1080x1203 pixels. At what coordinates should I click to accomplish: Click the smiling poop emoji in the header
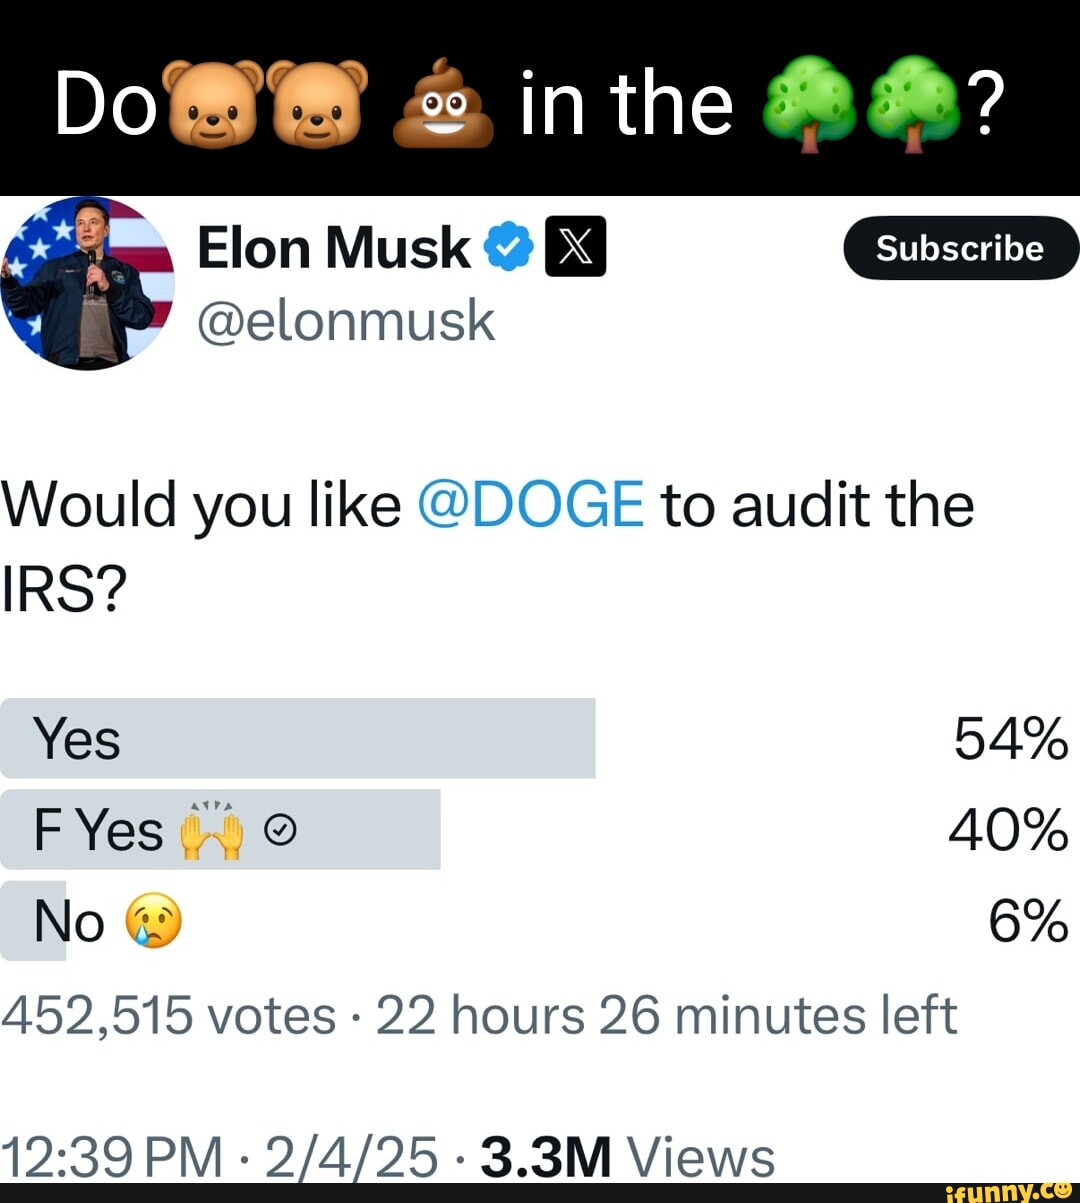click(444, 105)
